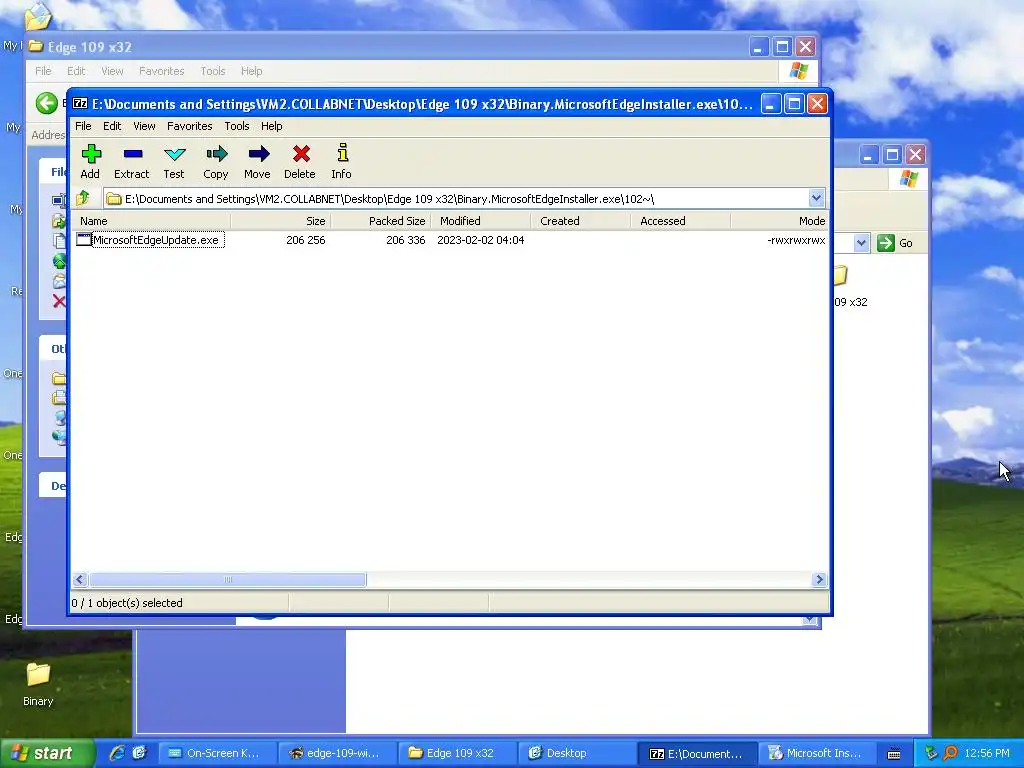
Task: Sort by Packed Size column header
Action: coord(381,221)
